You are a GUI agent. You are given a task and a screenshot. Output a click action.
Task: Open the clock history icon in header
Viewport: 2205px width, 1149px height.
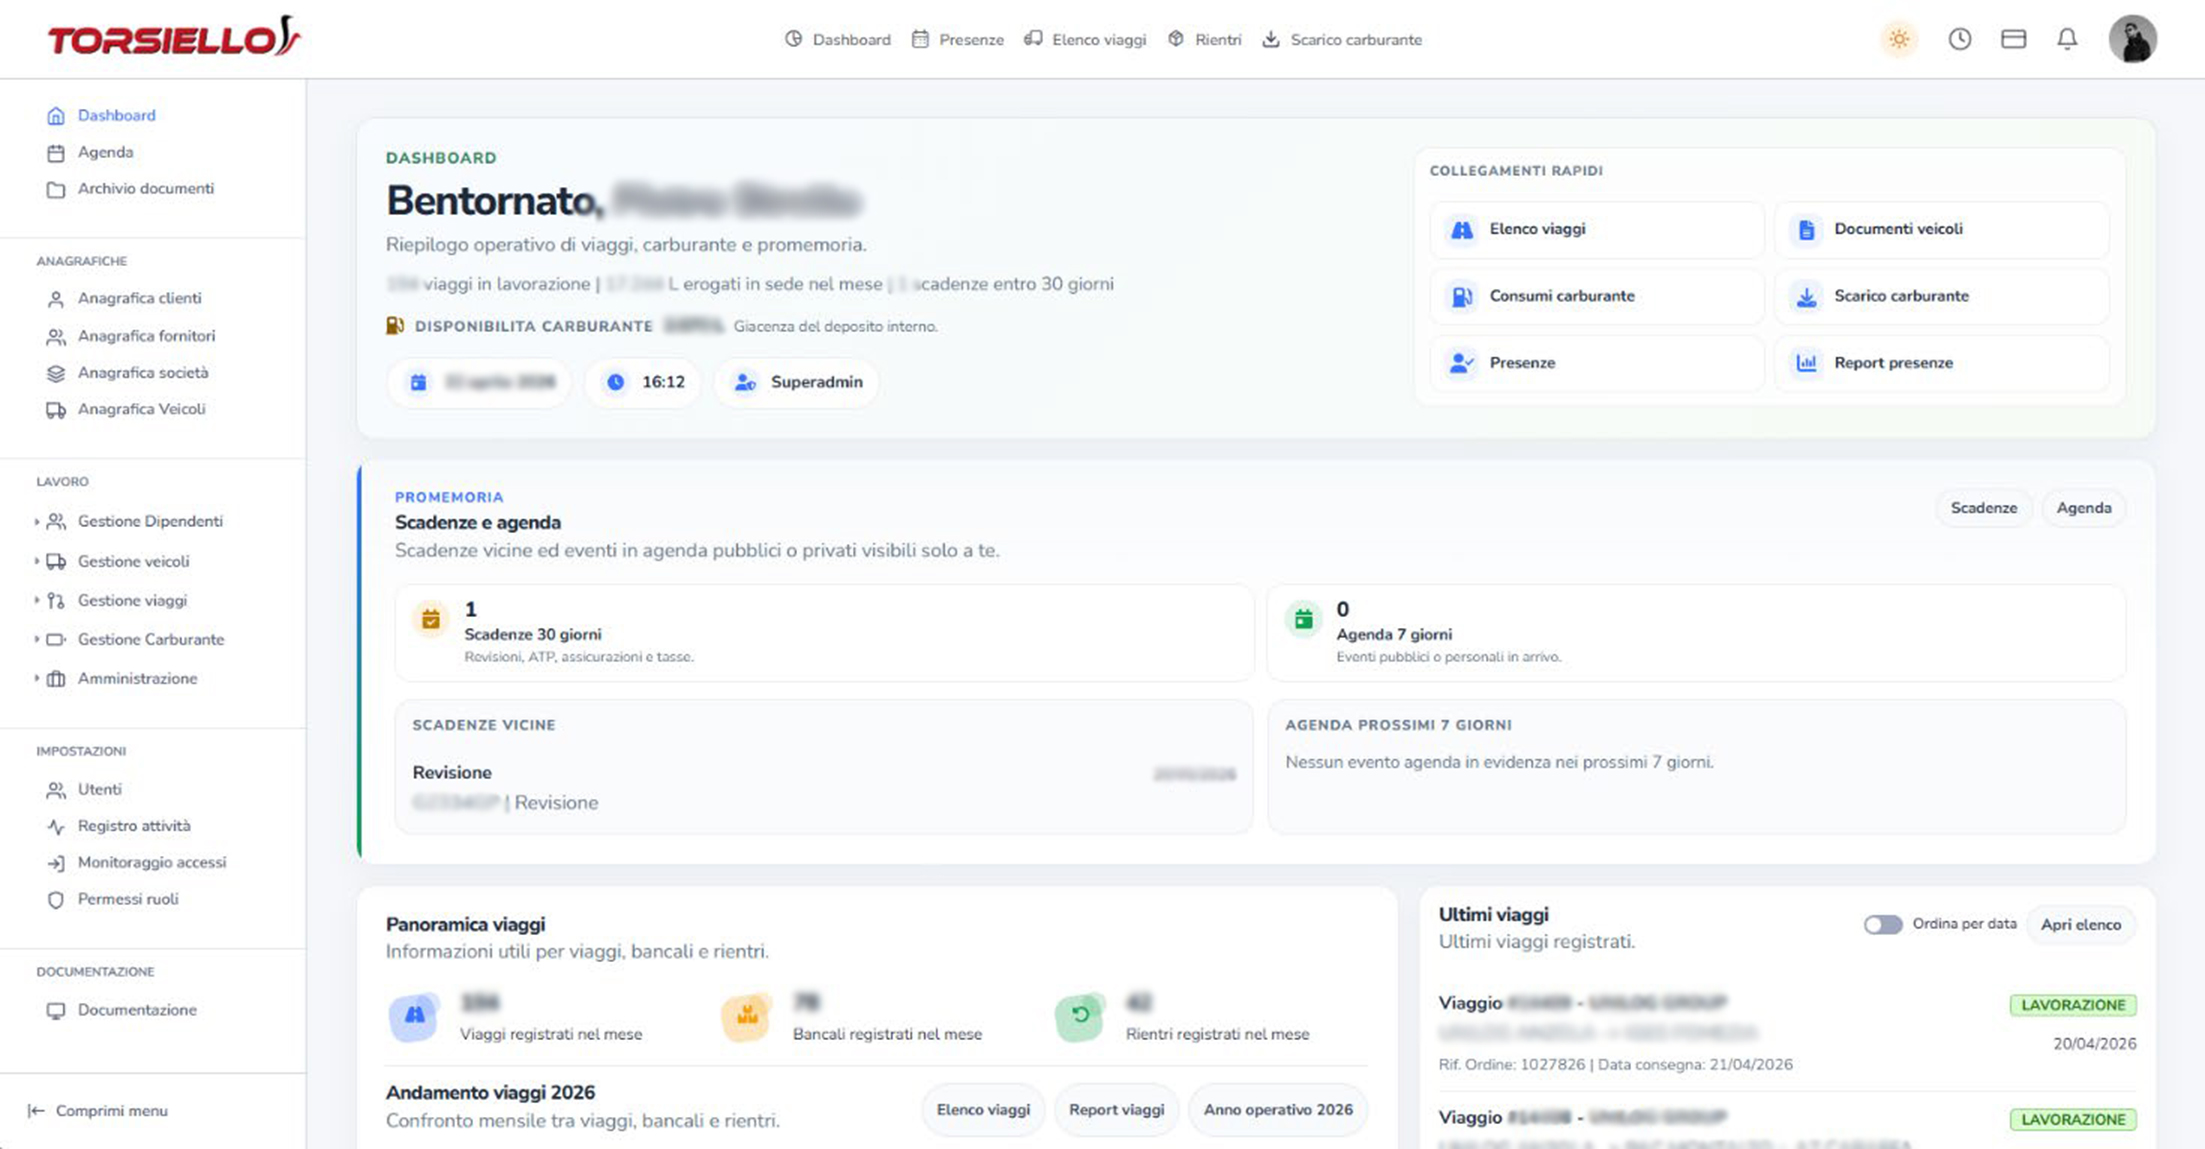tap(1960, 40)
